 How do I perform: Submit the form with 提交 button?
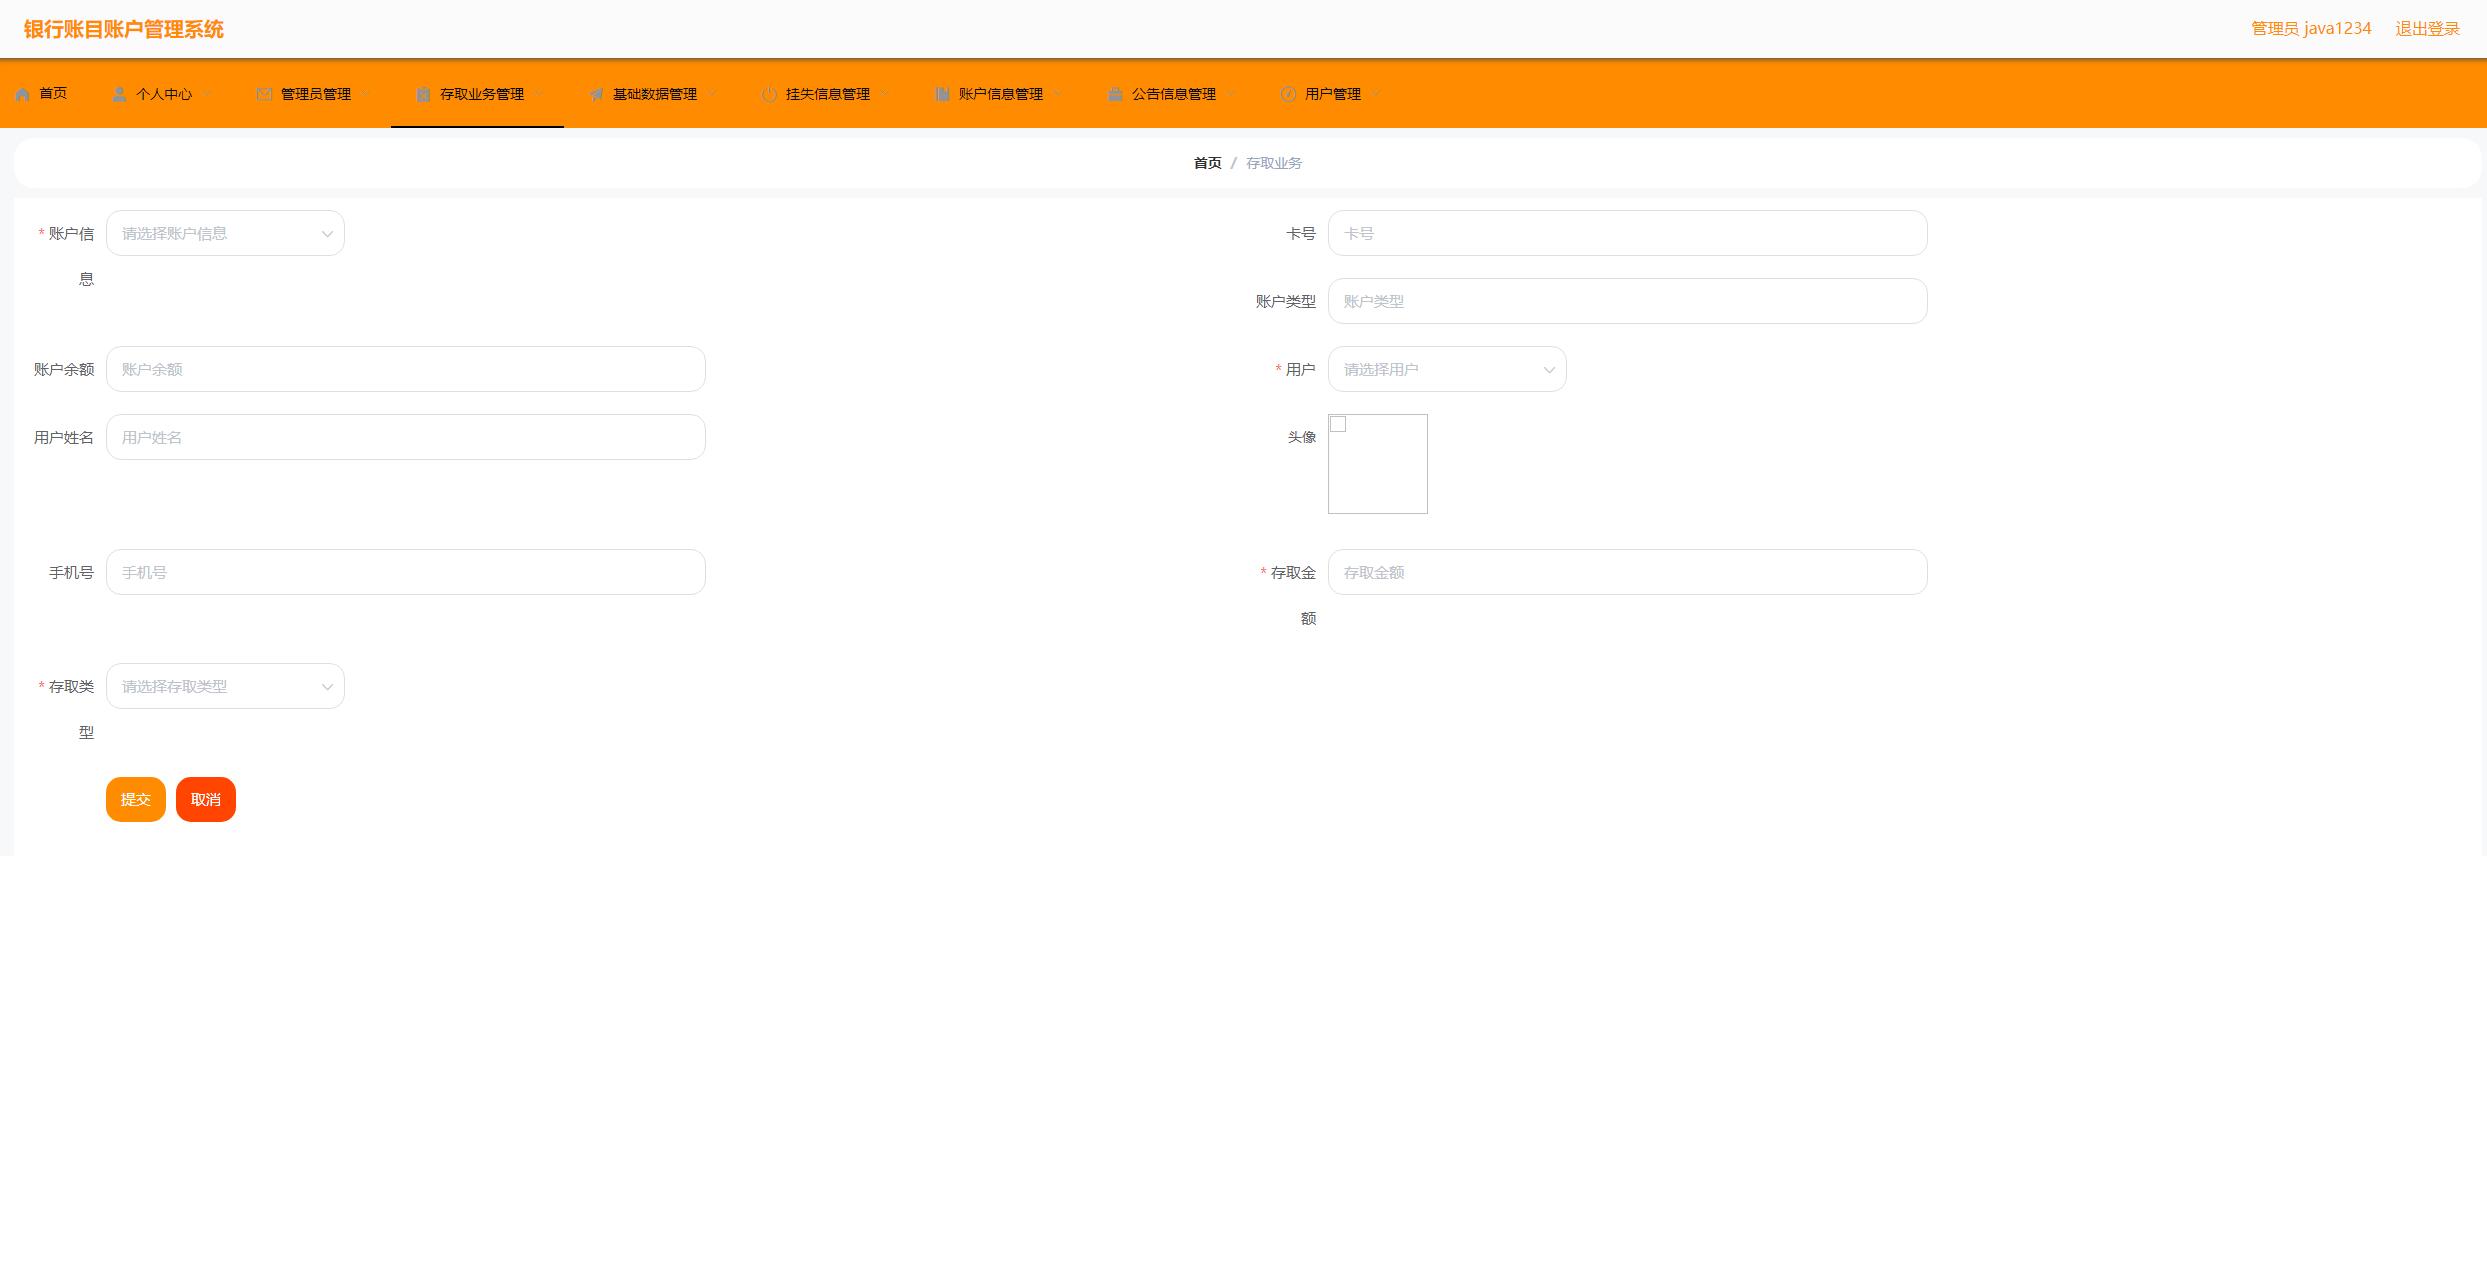tap(135, 799)
